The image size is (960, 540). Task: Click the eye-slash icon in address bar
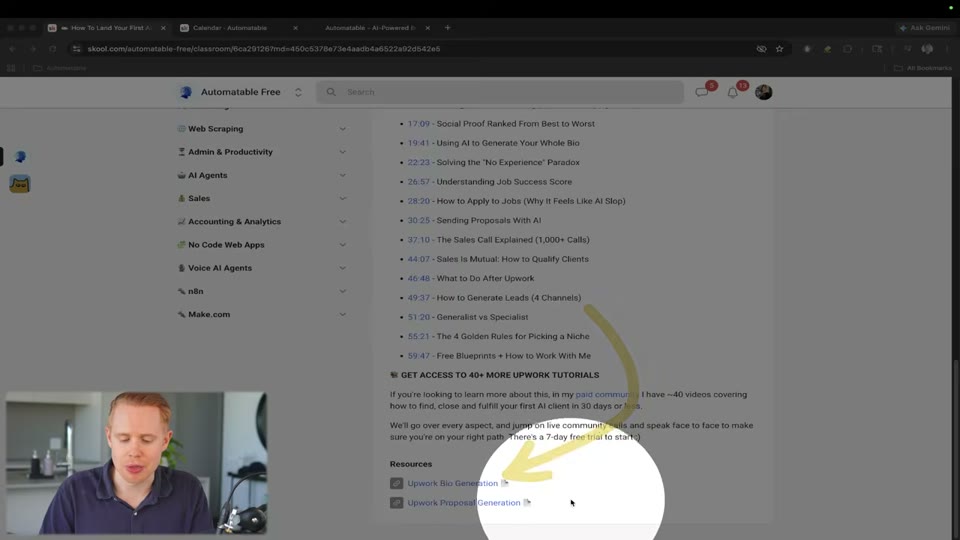(761, 49)
